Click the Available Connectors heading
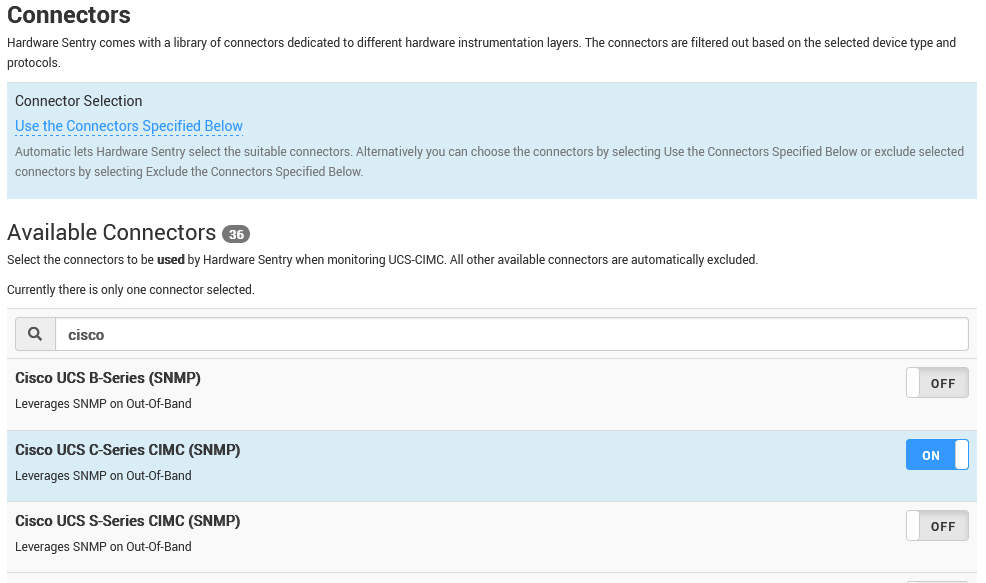This screenshot has width=986, height=583. click(x=111, y=233)
